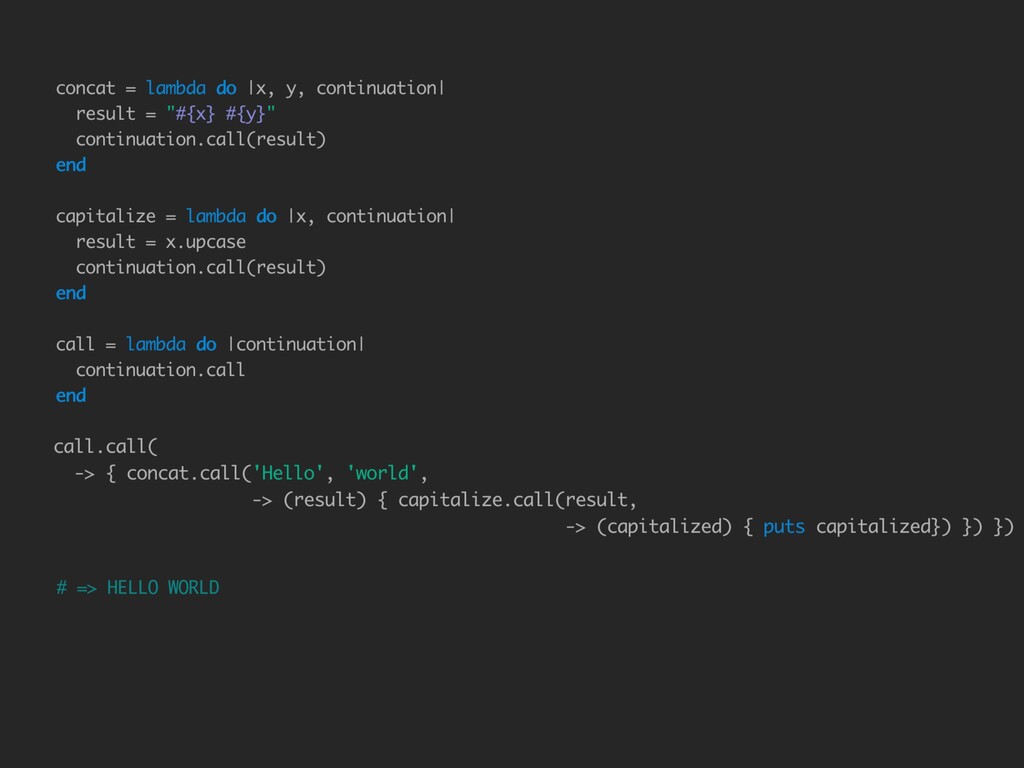This screenshot has height=768, width=1024.
Task: Click the '-> (result)' lambda parameter
Action: click(x=309, y=500)
